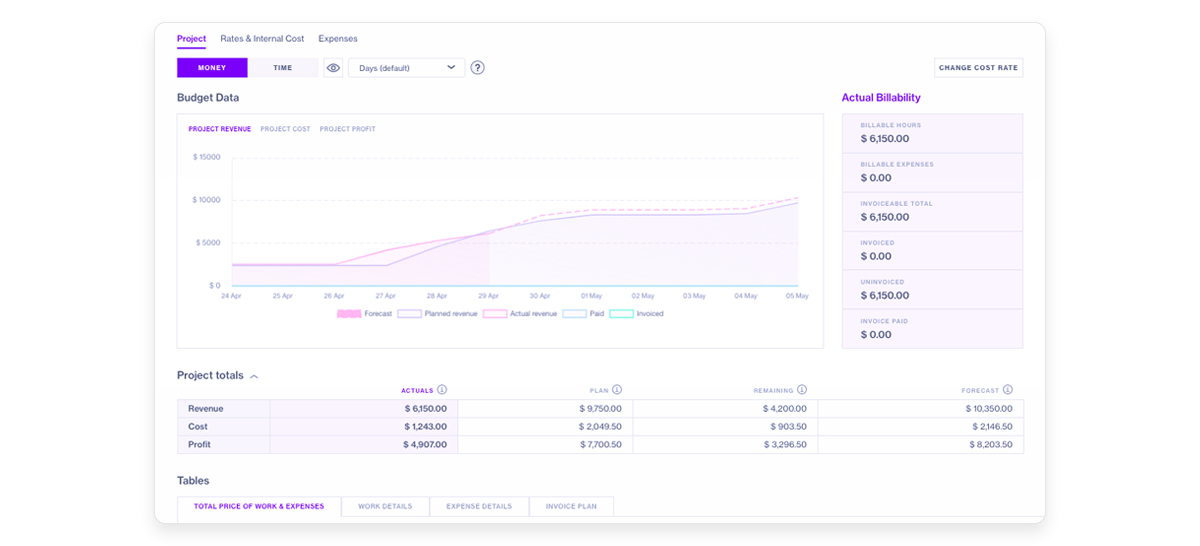Collapse the Project totals section
This screenshot has width=1200, height=546.
coord(254,377)
